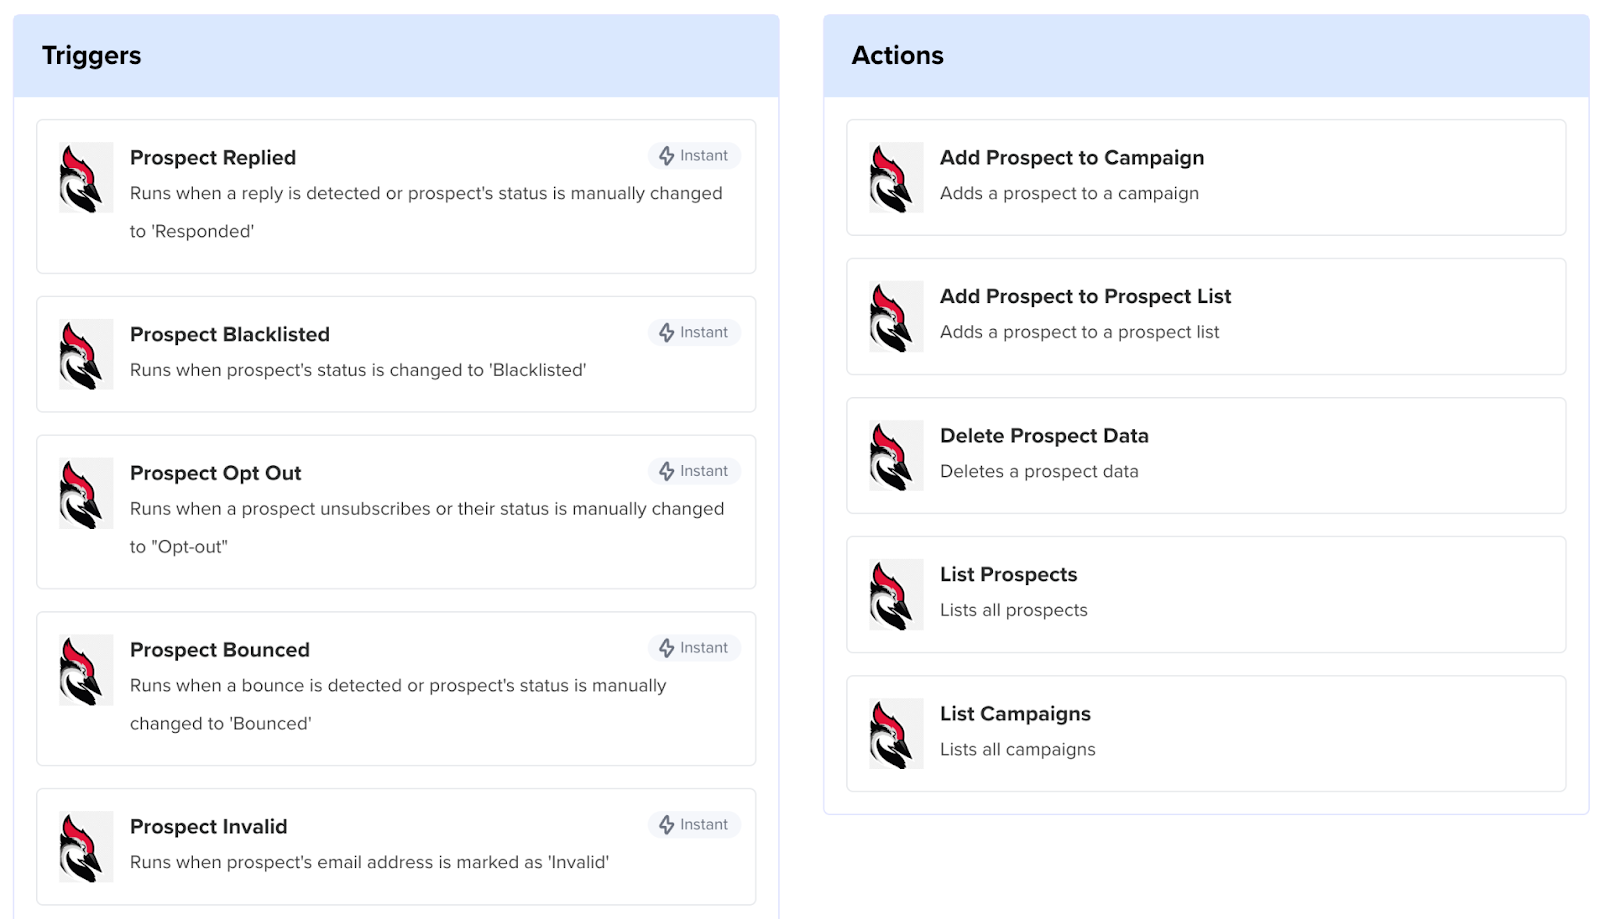This screenshot has width=1600, height=919.
Task: Click woodpecker icon beside Delete Prospect Data
Action: pyautogui.click(x=895, y=456)
